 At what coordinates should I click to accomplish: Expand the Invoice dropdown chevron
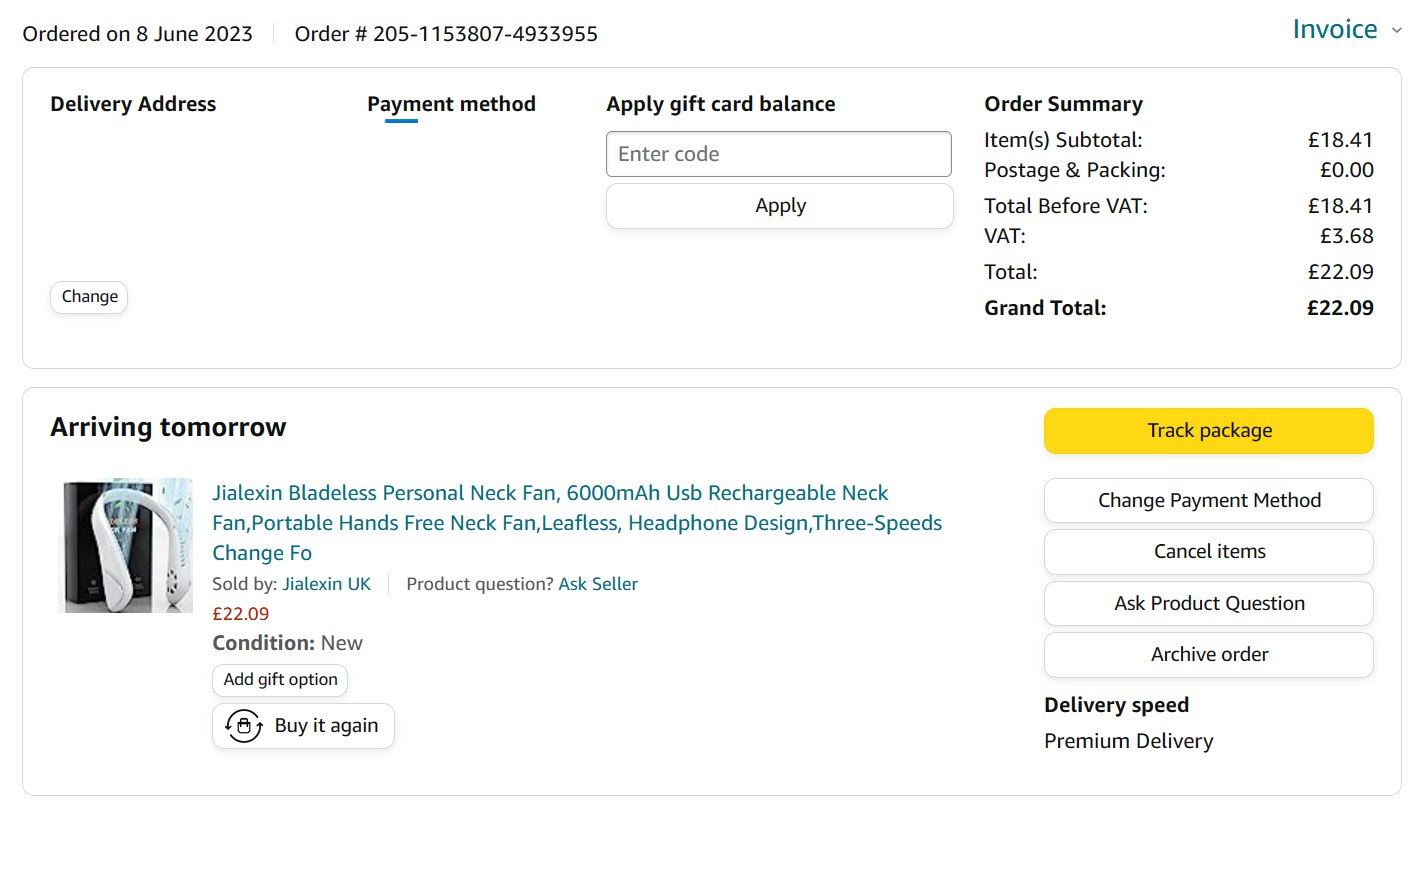tap(1397, 31)
